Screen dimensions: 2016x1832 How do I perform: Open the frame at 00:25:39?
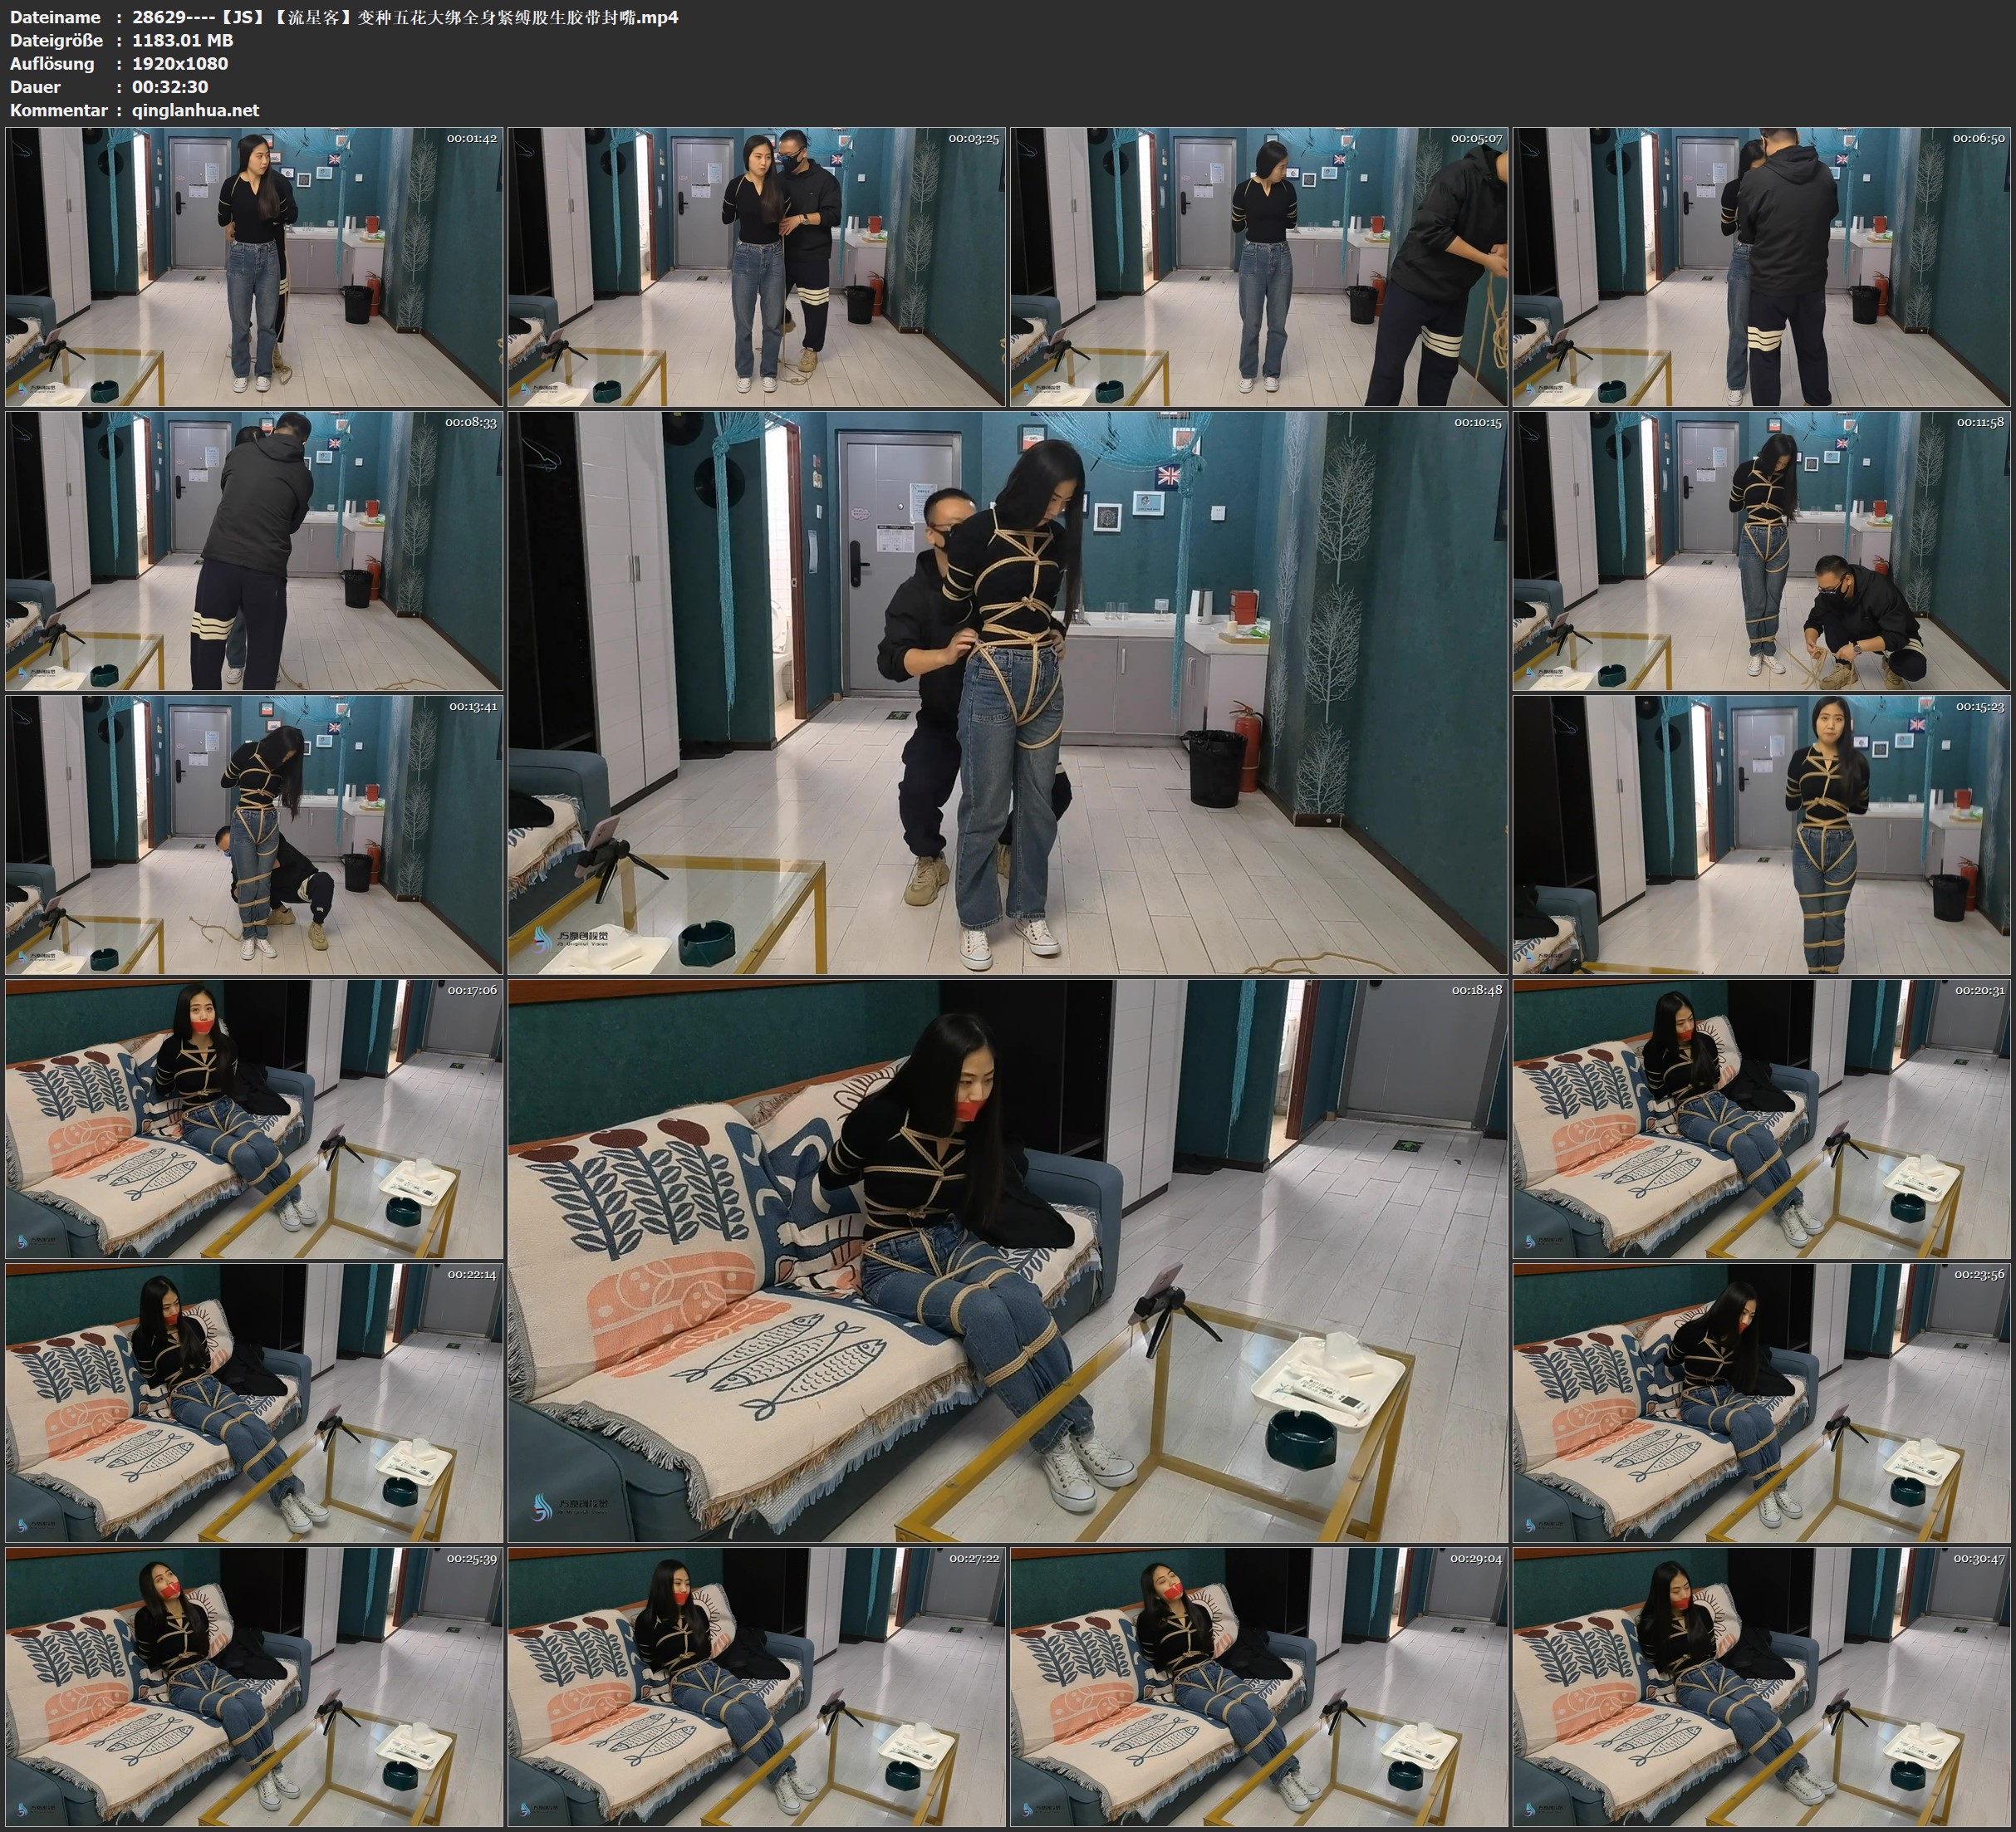click(254, 1686)
